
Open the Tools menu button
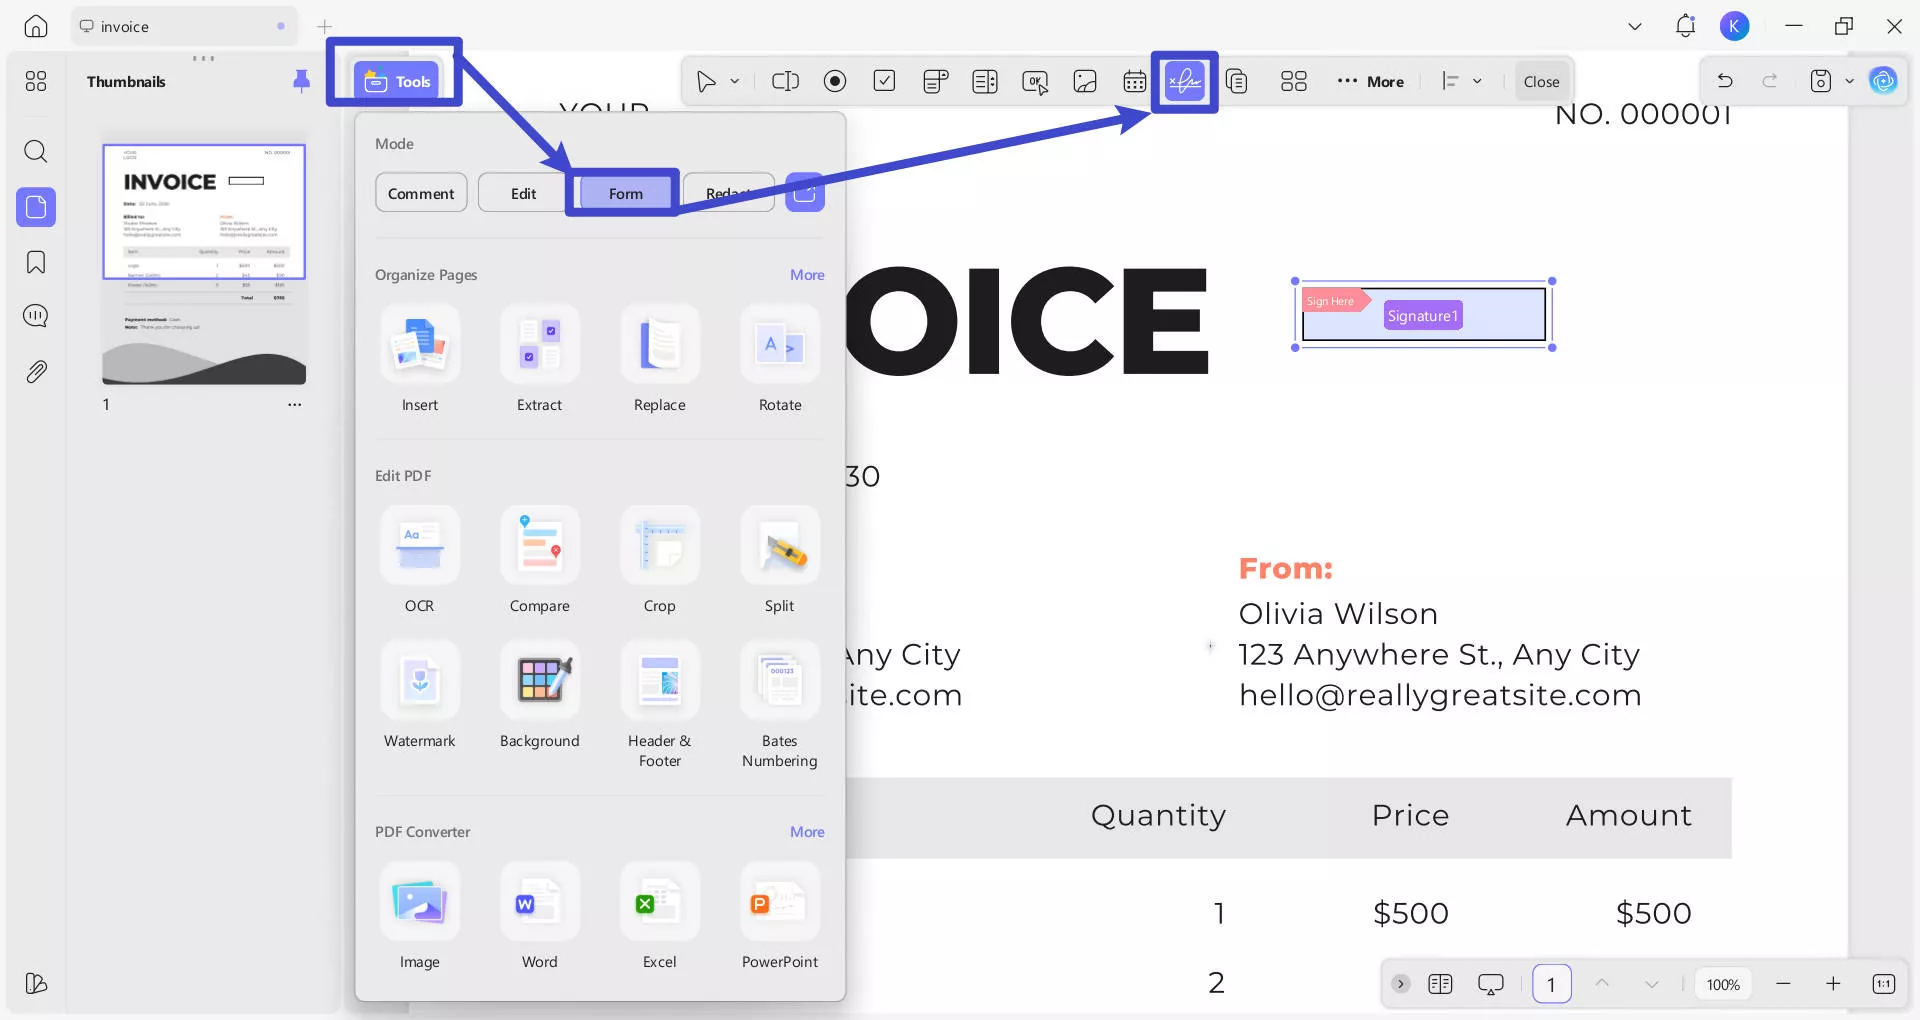[397, 81]
